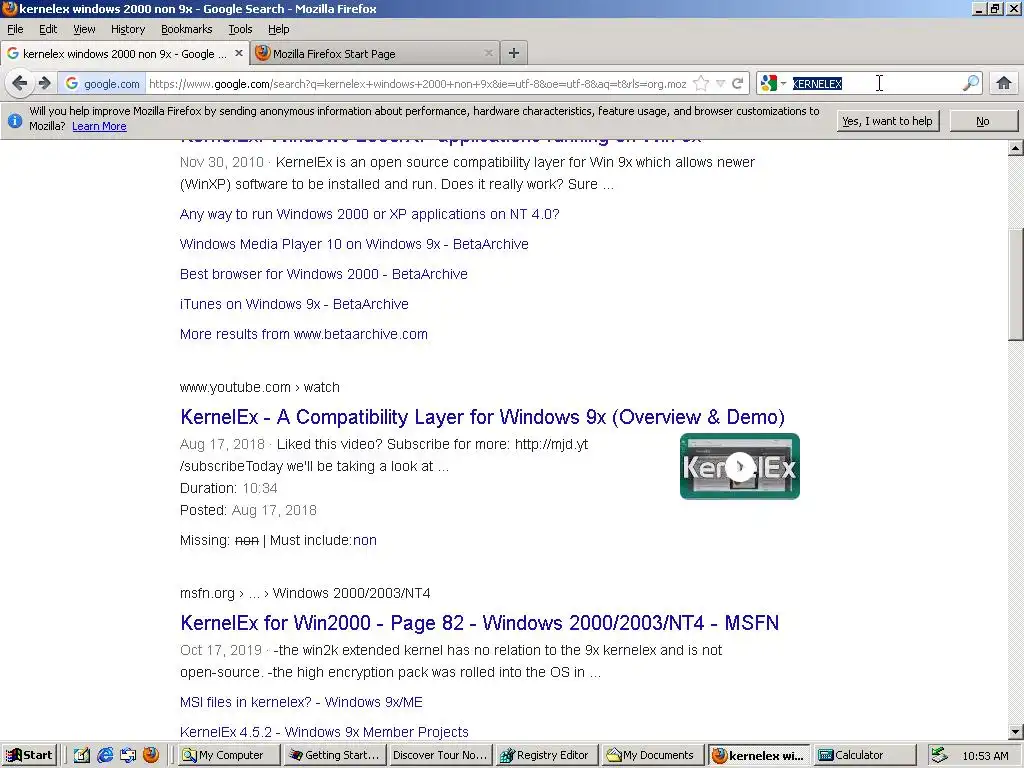Switch to Calculator taskbar window
Screen dimensions: 1024x768
[x=863, y=755]
